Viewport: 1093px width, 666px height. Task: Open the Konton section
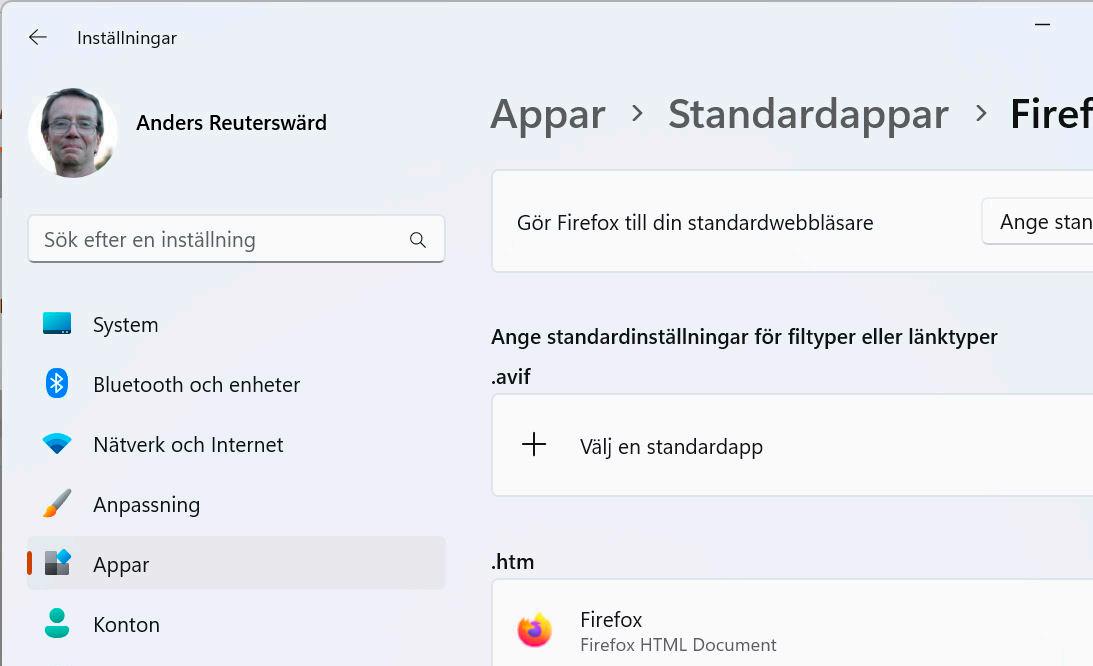(126, 625)
